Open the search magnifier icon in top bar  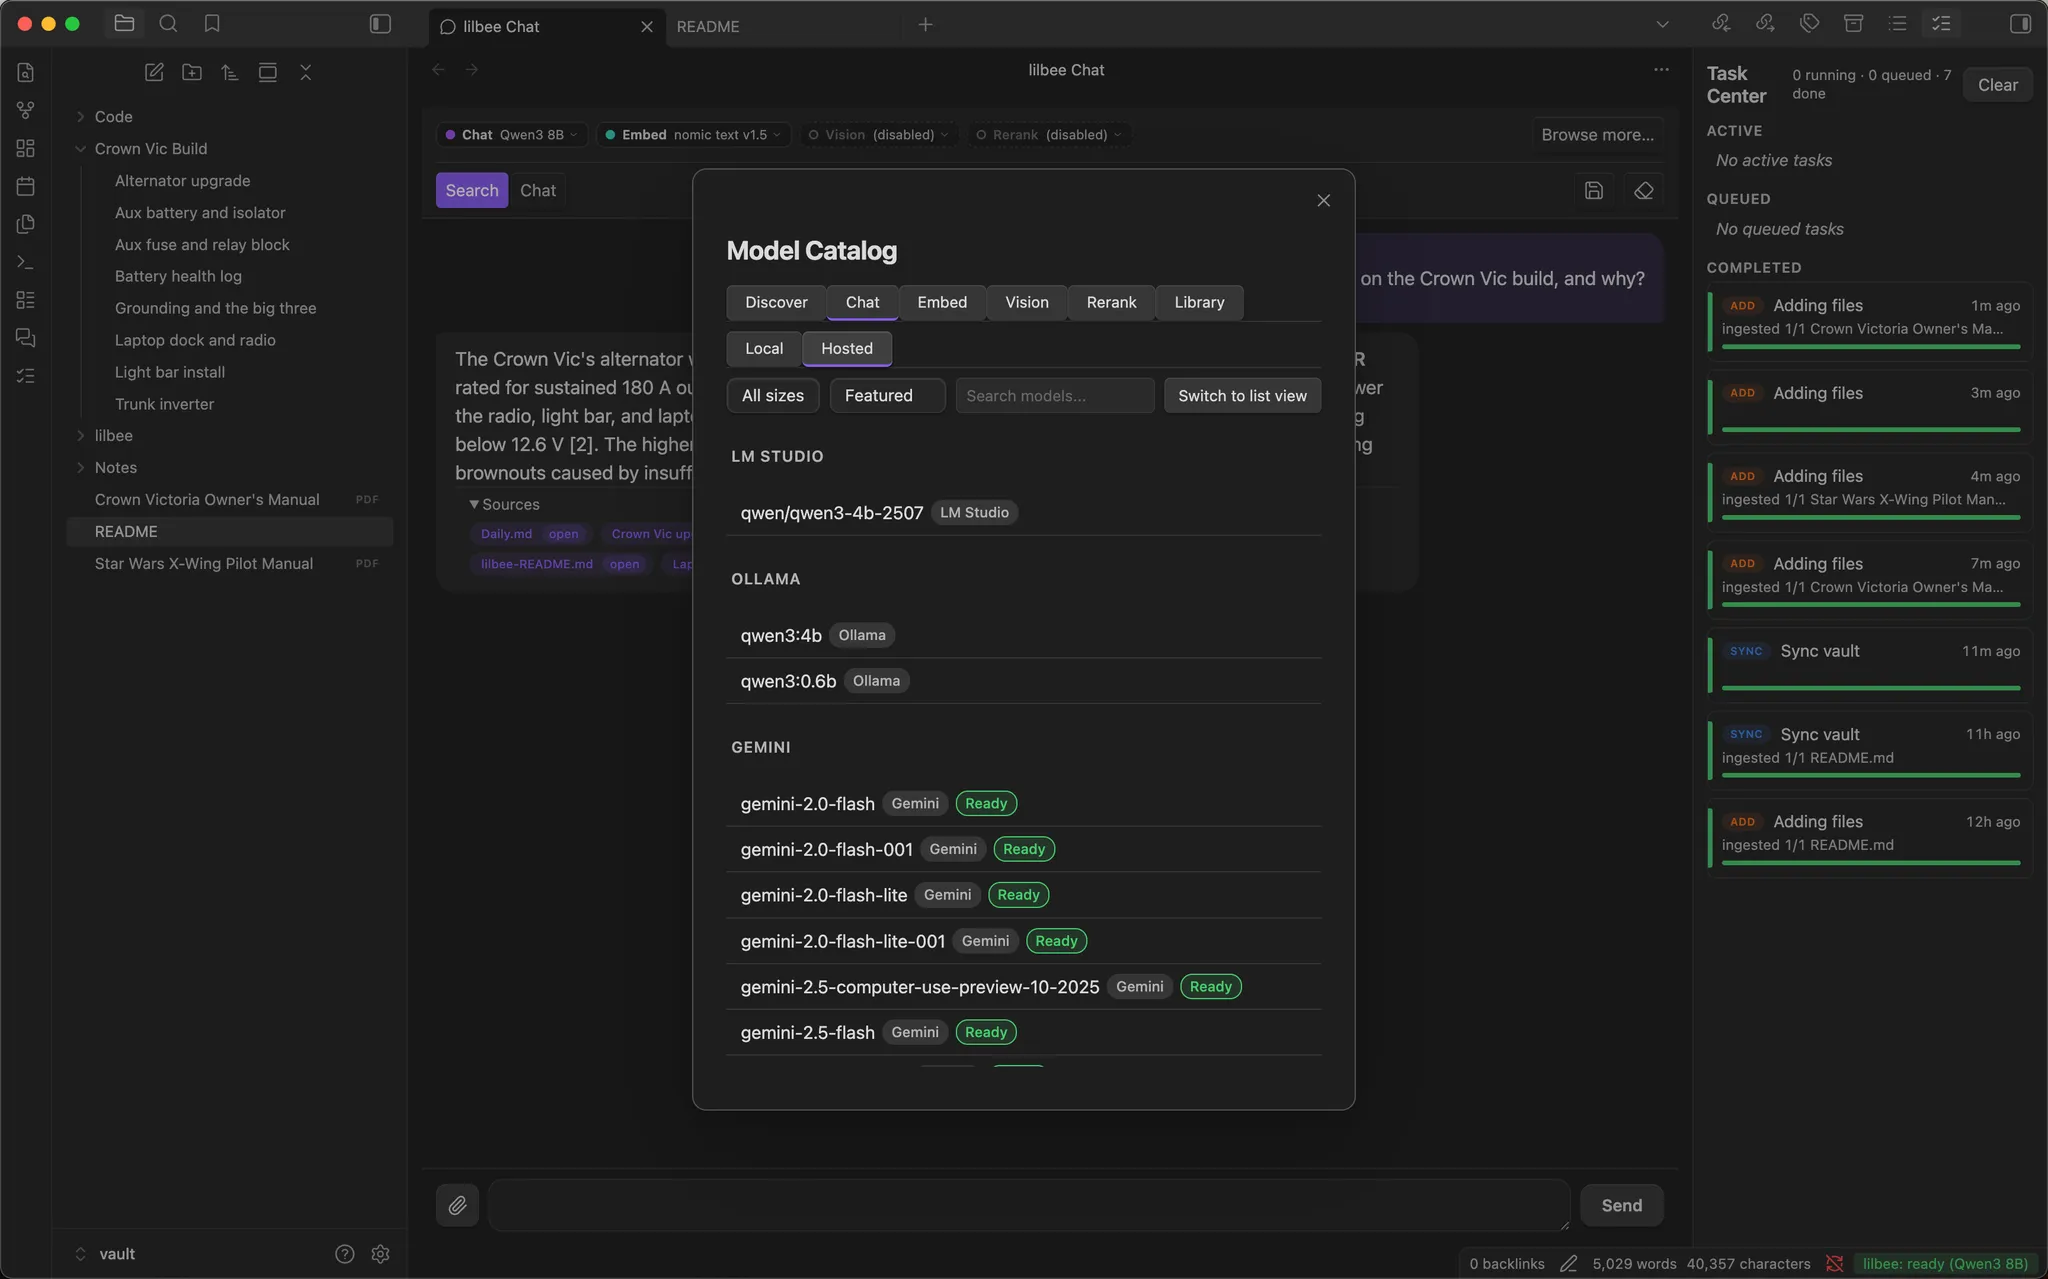(168, 24)
